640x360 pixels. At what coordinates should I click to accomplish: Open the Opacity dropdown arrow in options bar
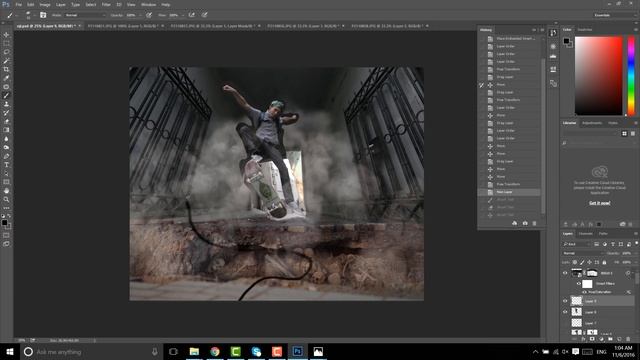pos(140,15)
